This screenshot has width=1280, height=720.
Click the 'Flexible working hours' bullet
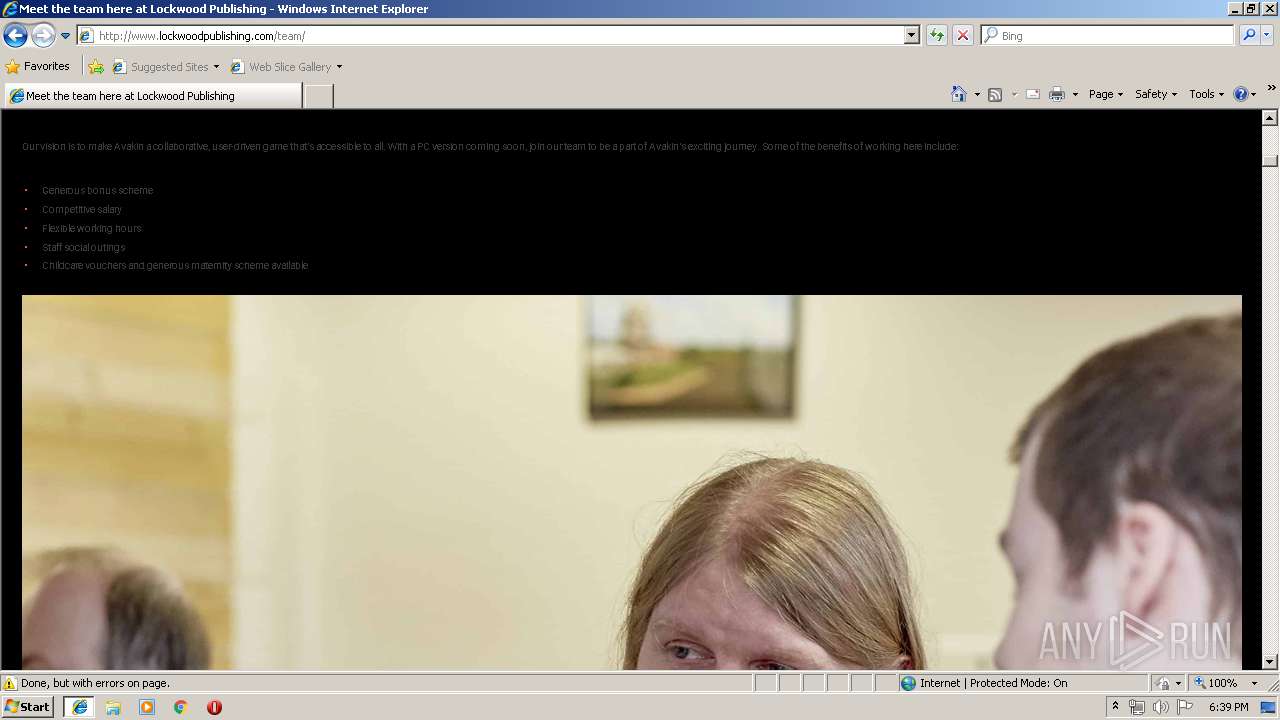point(92,228)
